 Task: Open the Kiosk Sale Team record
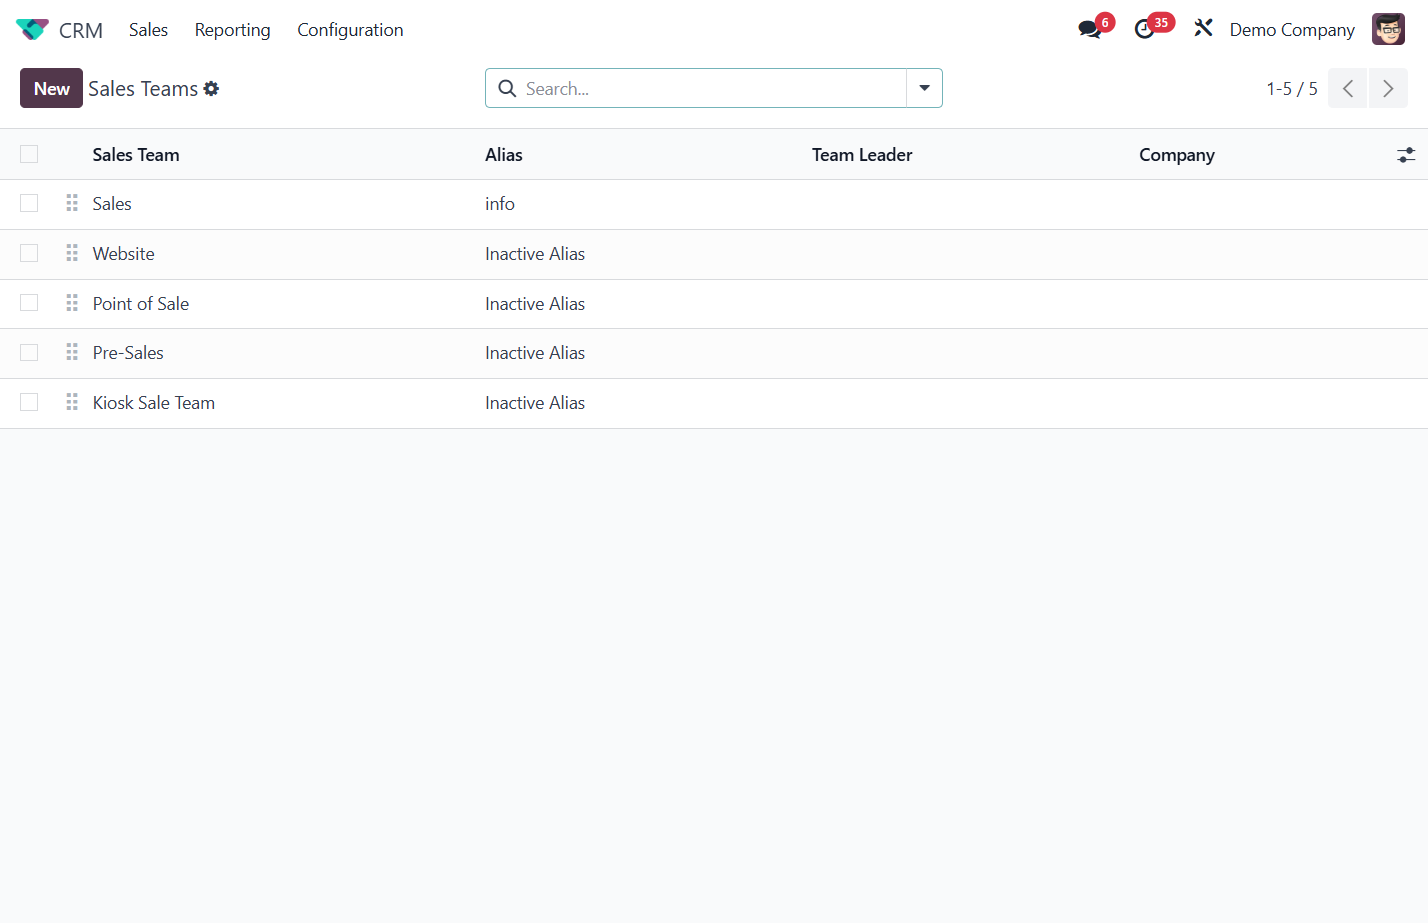click(x=154, y=403)
